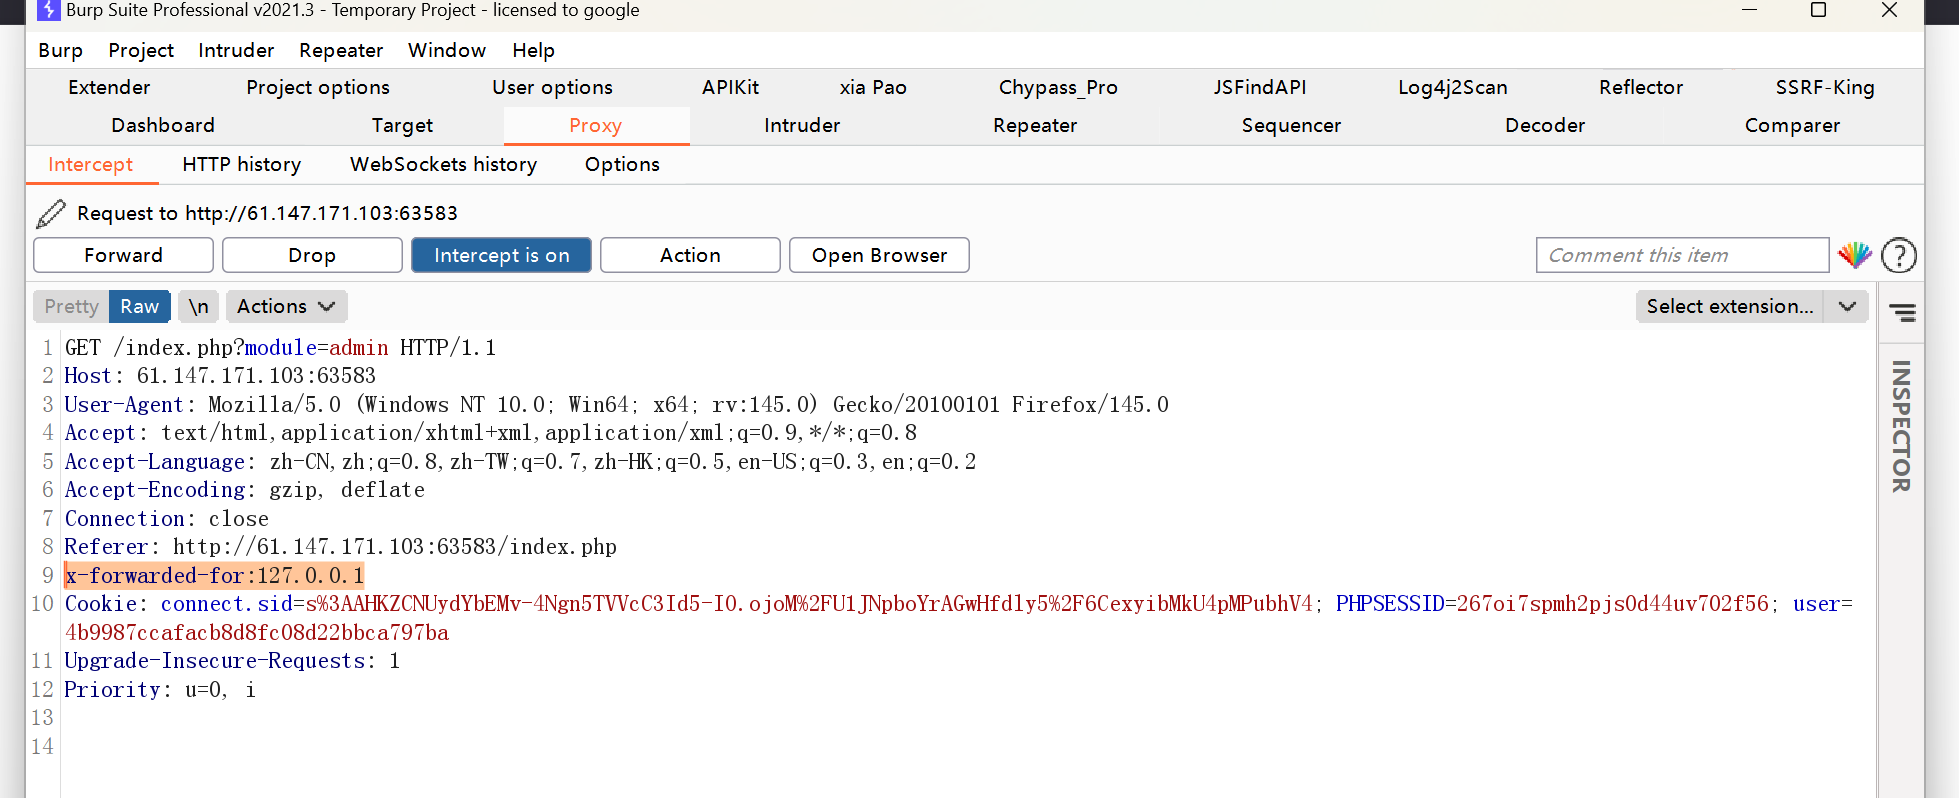Click the Accept-Encoding header line

point(244,490)
